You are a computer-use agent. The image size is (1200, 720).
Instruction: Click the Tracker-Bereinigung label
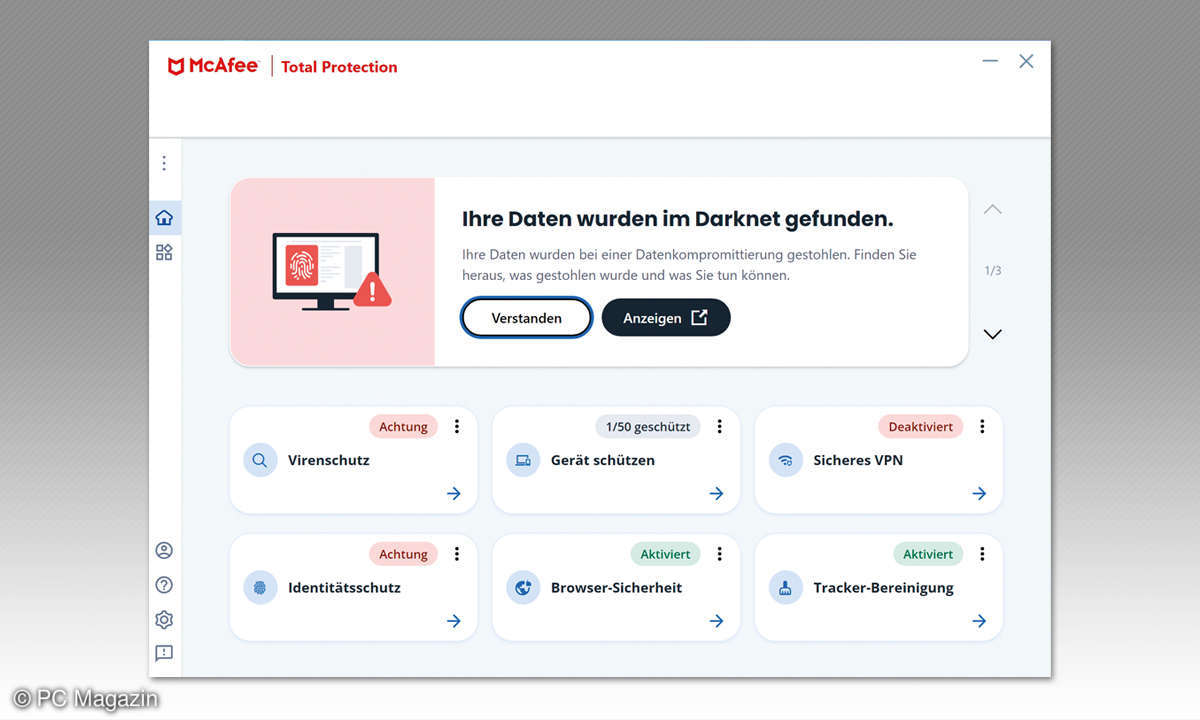point(883,587)
